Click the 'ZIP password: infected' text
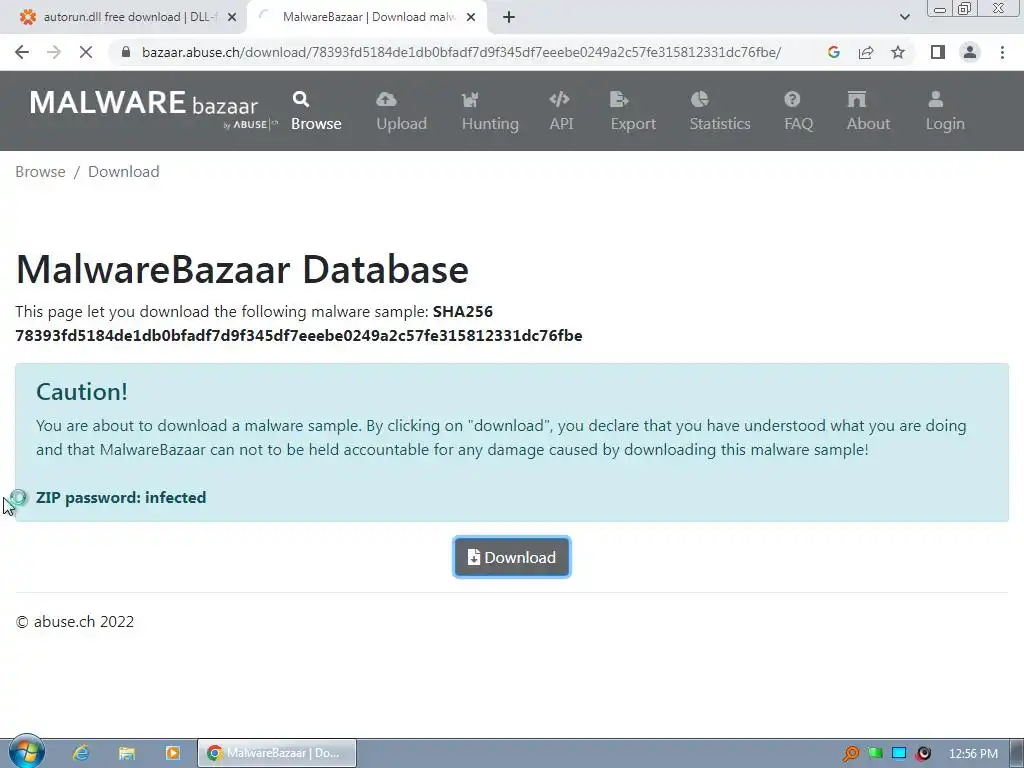The height and width of the screenshot is (768, 1024). [121, 498]
